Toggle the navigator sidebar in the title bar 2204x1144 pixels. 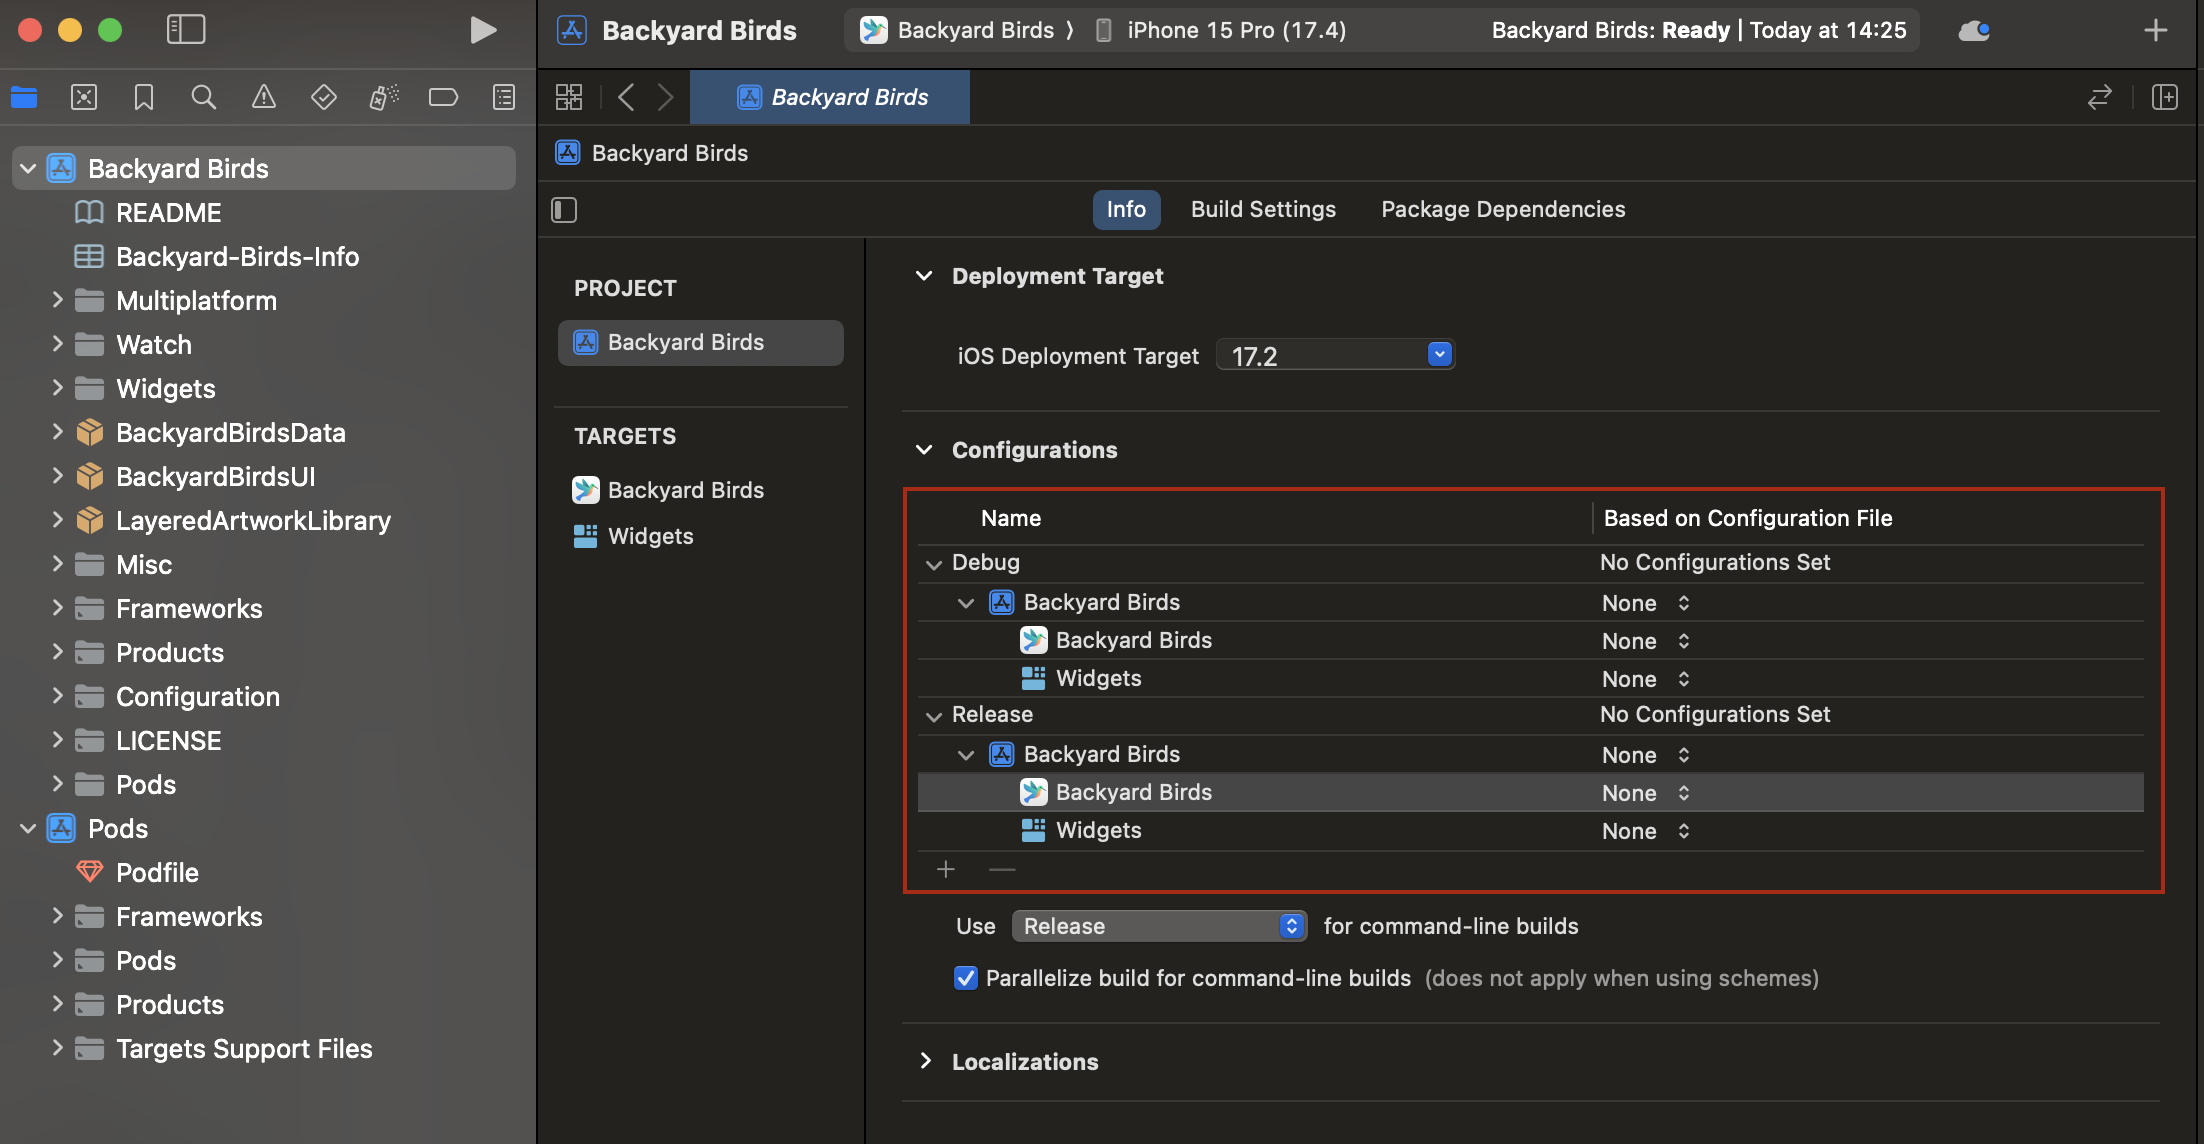(186, 30)
